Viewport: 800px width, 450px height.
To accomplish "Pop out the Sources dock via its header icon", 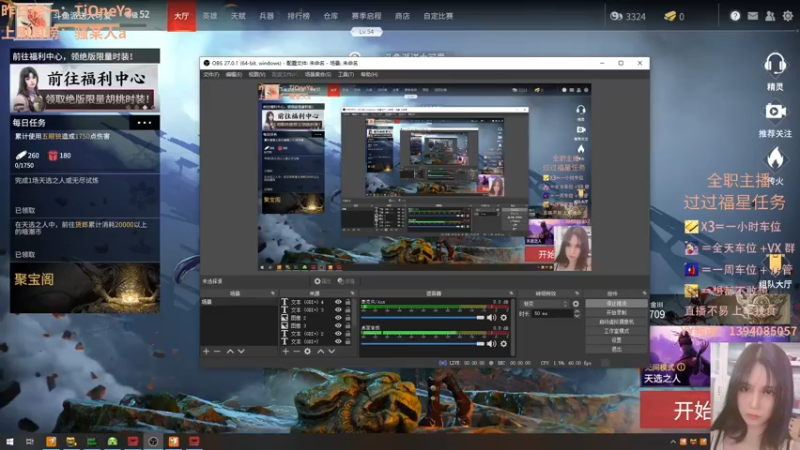I will [352, 293].
